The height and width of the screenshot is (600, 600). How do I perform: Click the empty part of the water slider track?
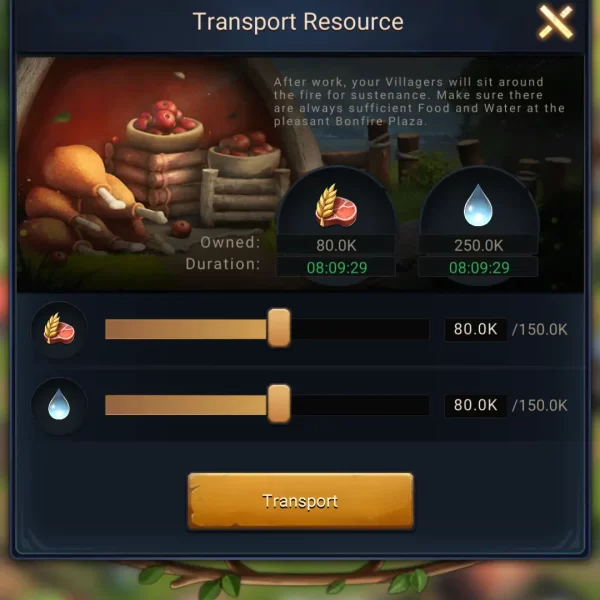[360, 405]
